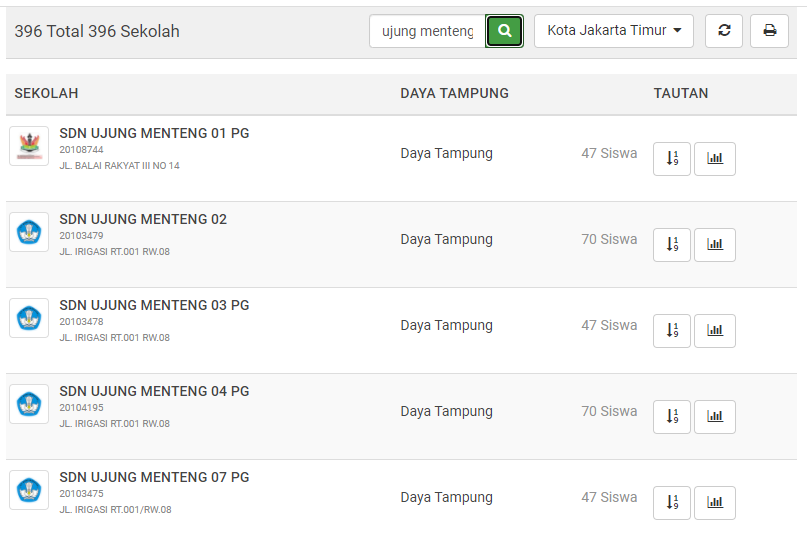Click the logo thumbnail of SDN Ujung Menteng 04 PG
The image size is (807, 548).
pos(29,404)
